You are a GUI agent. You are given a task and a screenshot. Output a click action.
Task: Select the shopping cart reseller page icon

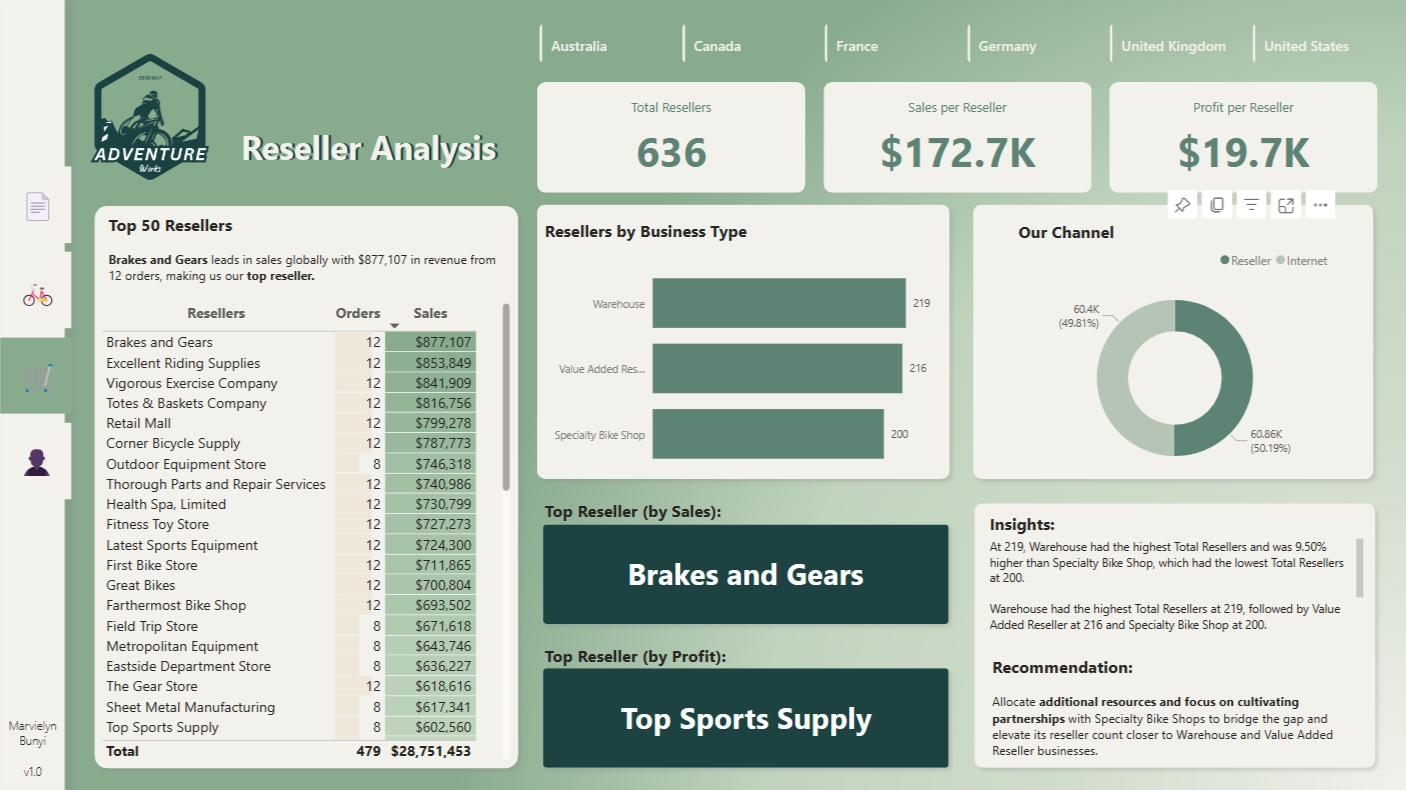pyautogui.click(x=37, y=378)
